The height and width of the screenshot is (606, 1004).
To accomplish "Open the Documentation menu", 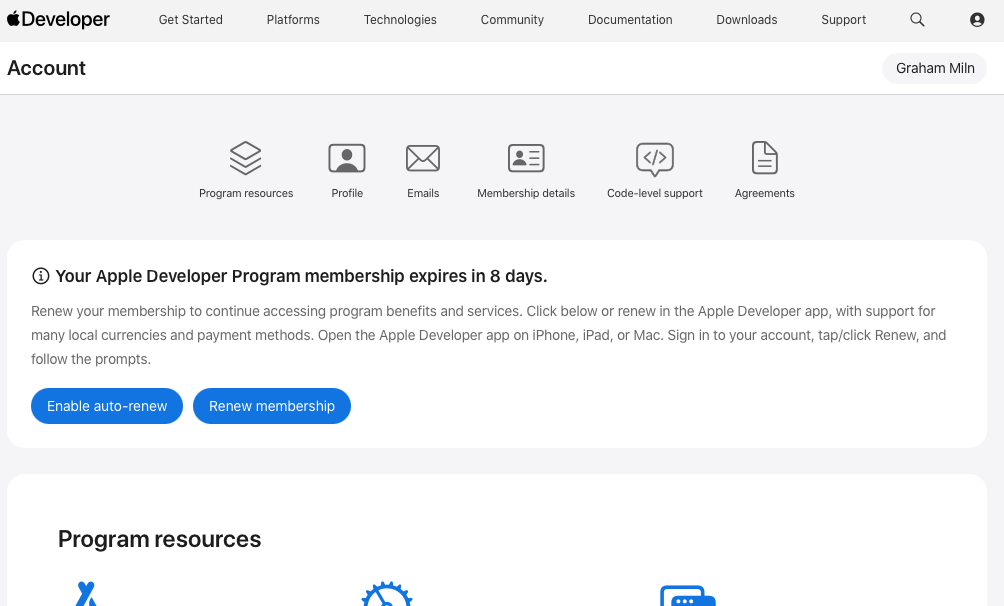I will pos(630,20).
